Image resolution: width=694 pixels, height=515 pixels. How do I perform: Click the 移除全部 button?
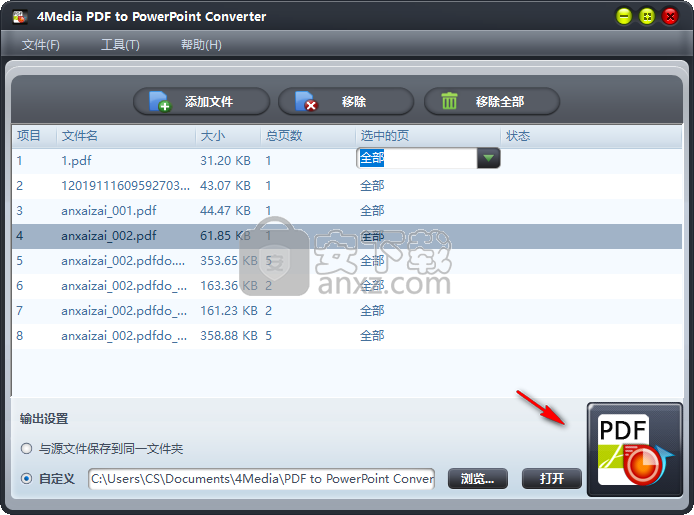pos(492,101)
